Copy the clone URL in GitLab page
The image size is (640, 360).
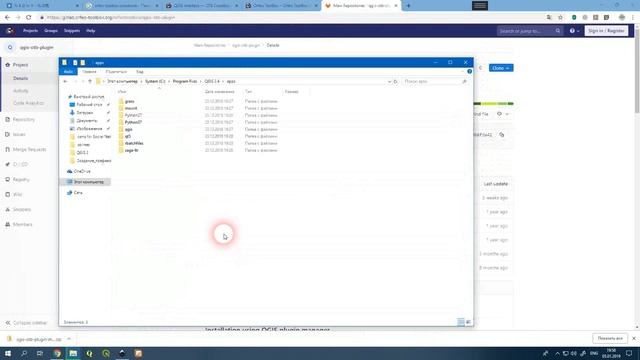tap(502, 135)
